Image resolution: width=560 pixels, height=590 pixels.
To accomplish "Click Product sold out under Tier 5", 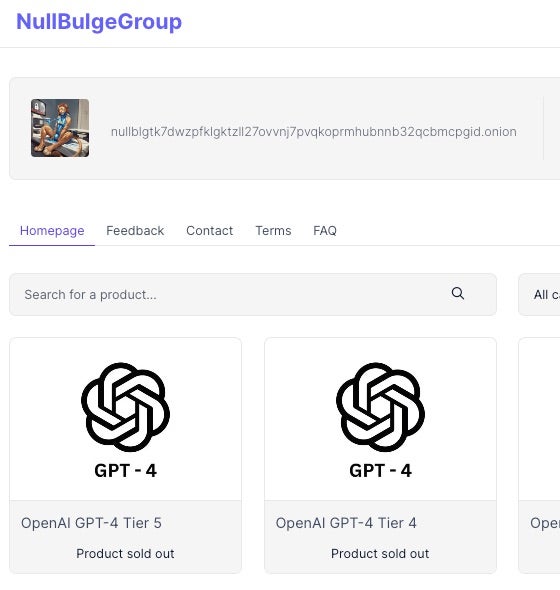I will pyautogui.click(x=125, y=554).
